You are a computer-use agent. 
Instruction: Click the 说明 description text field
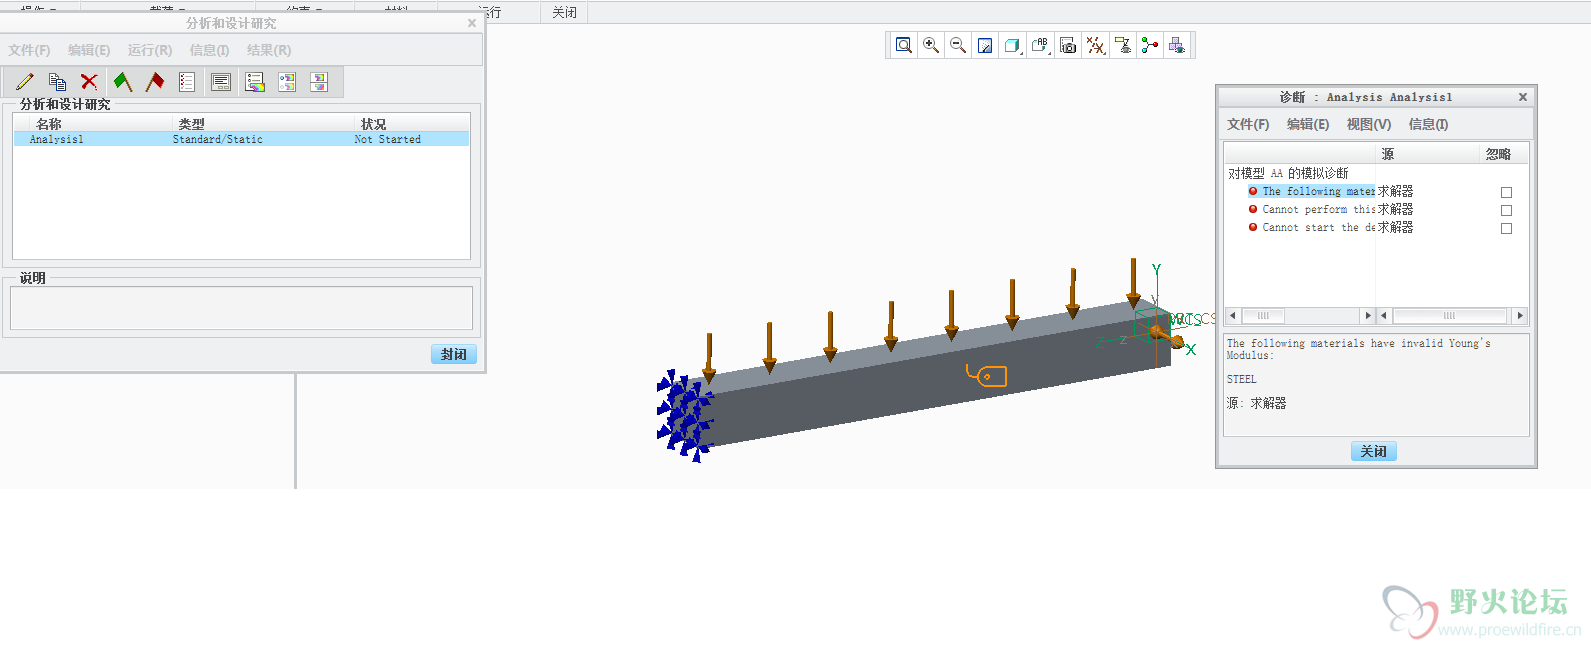(x=241, y=308)
